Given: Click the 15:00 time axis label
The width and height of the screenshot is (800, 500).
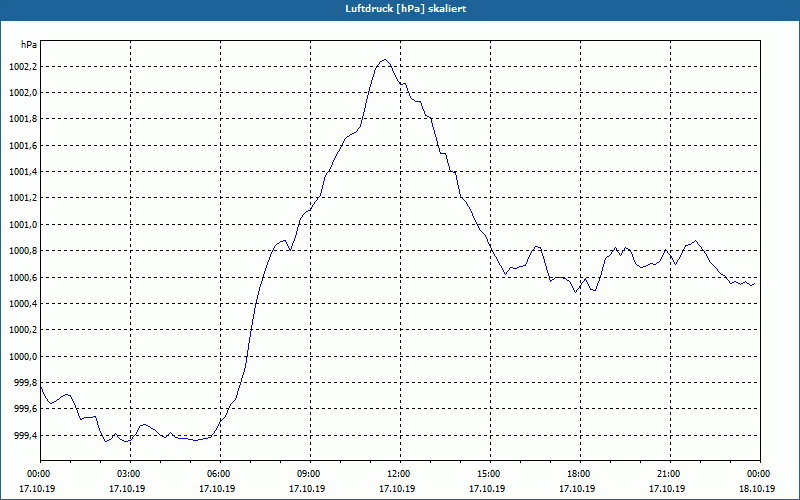Looking at the screenshot, I should click(x=488, y=474).
